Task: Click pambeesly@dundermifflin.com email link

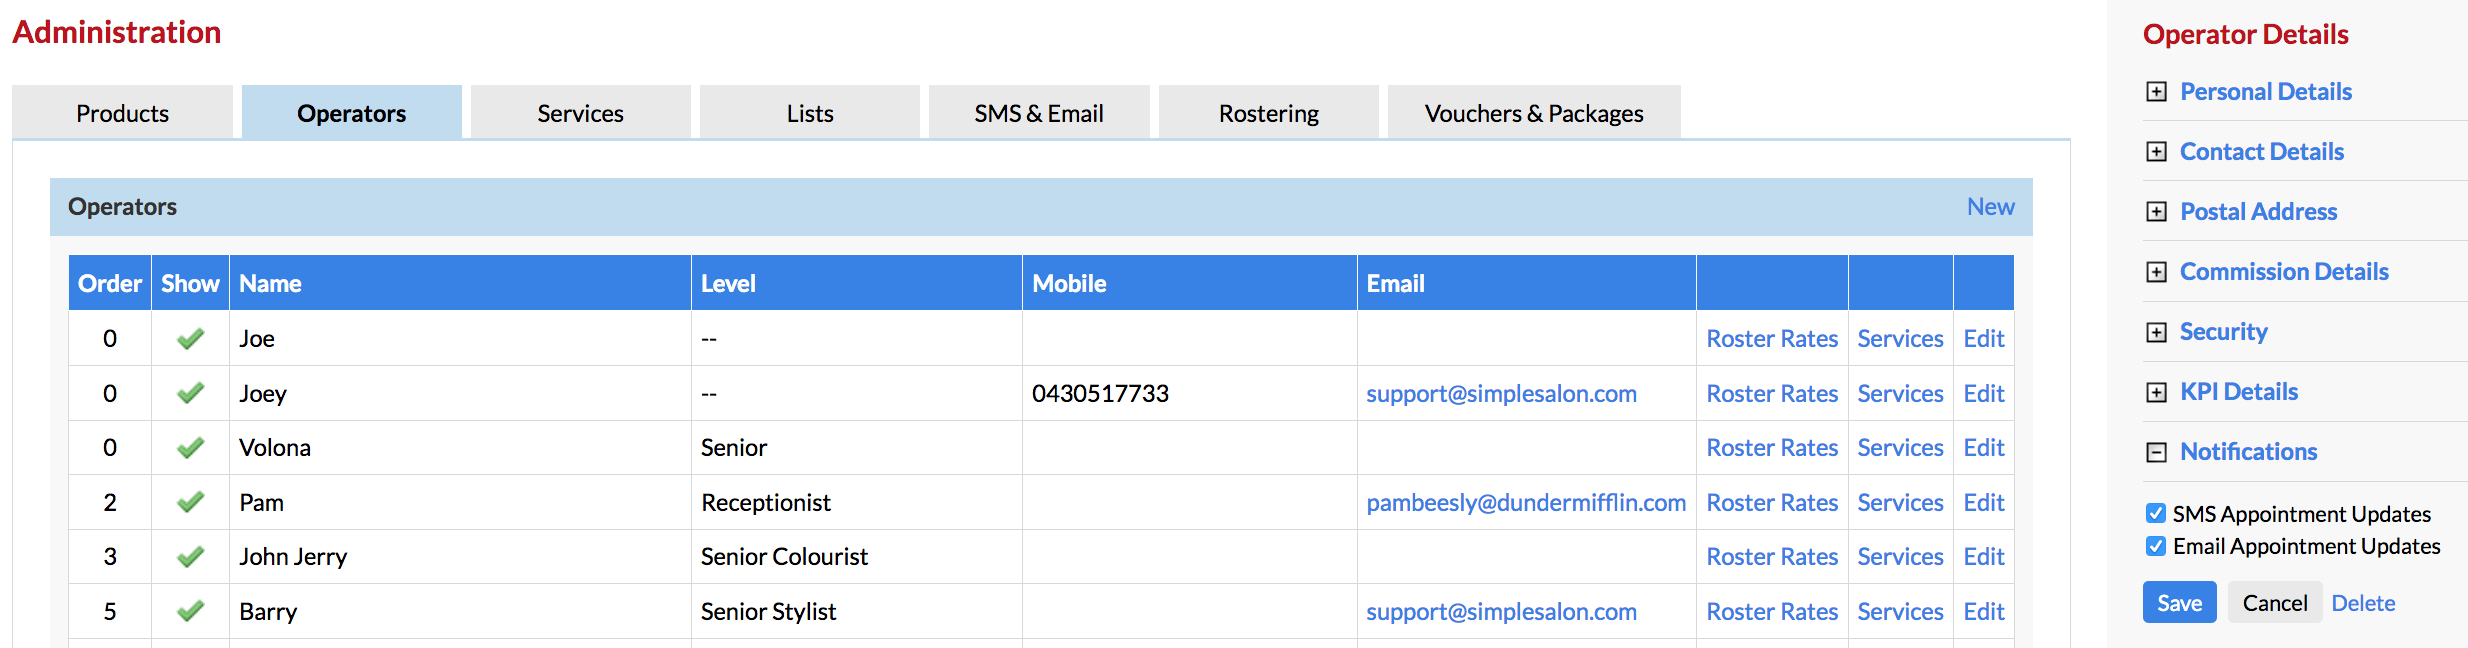Action: coord(1525,503)
